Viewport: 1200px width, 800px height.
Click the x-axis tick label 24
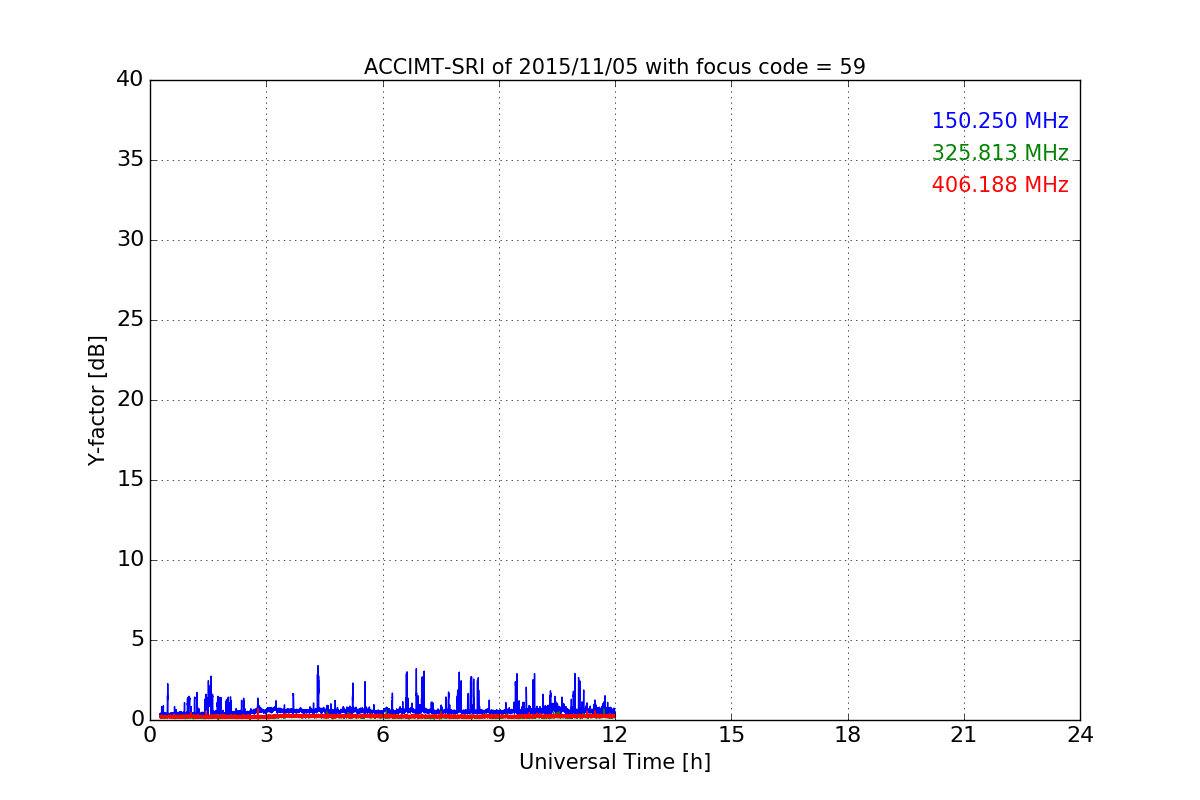(1080, 735)
